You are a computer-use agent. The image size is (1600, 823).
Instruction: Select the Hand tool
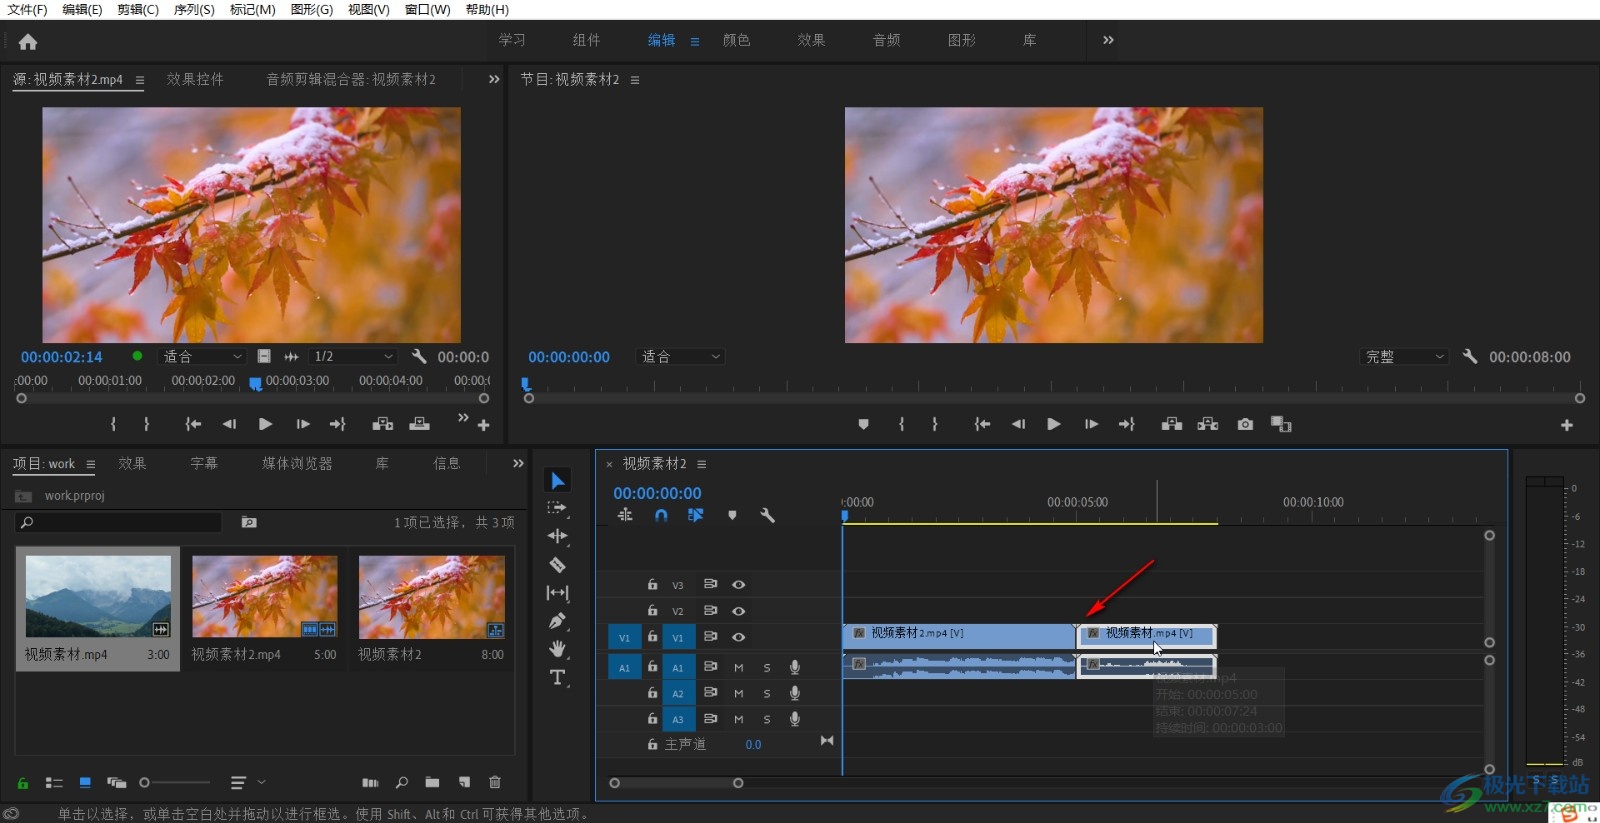[x=557, y=649]
